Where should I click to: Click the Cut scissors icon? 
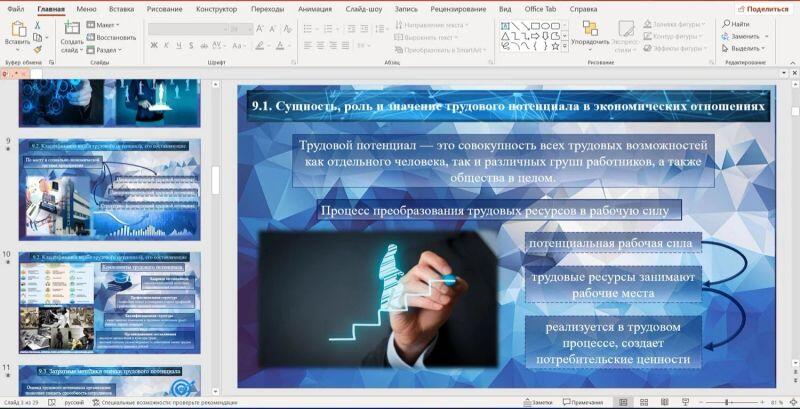coord(38,24)
